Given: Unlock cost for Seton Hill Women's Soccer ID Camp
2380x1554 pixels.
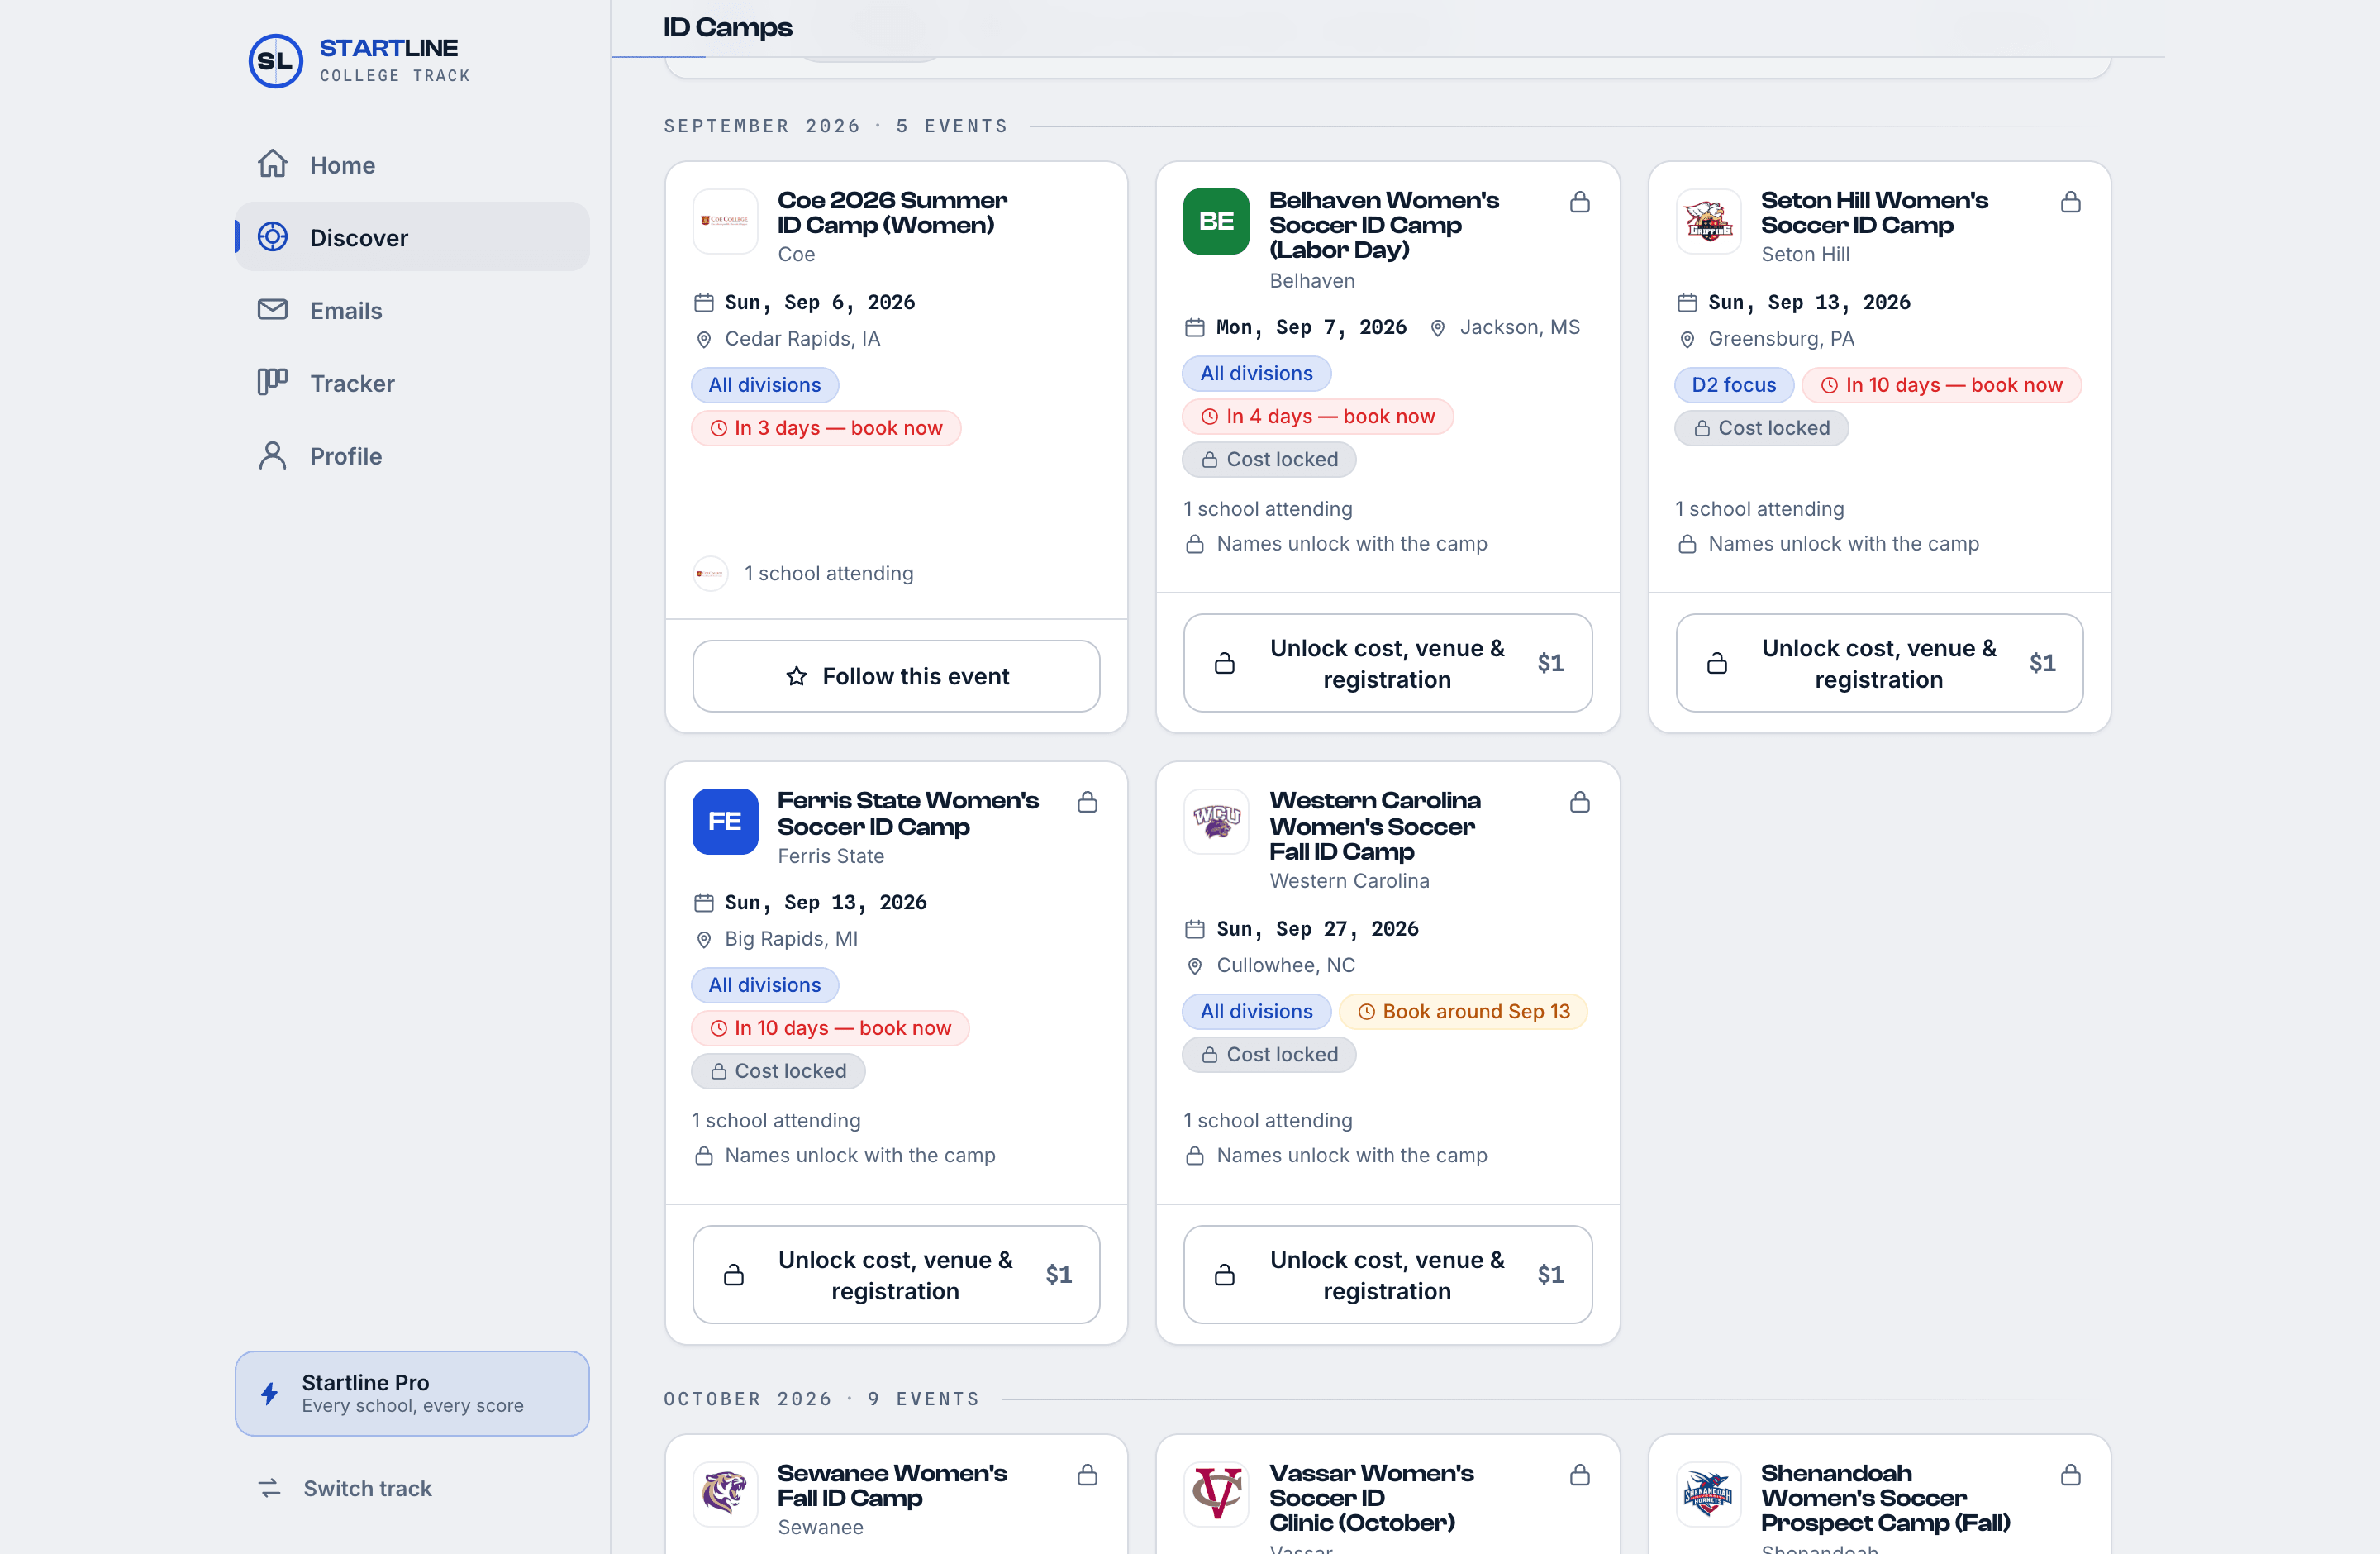Looking at the screenshot, I should click(x=1879, y=663).
